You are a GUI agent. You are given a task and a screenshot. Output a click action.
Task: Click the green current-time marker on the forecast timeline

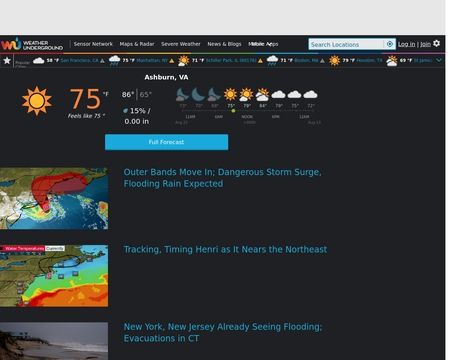pyautogui.click(x=233, y=111)
